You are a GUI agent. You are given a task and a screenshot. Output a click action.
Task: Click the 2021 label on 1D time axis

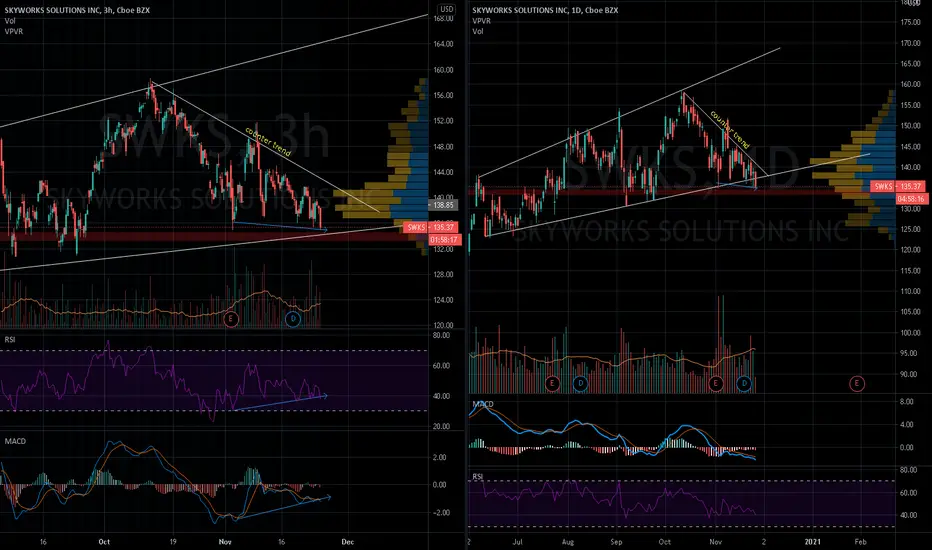[x=813, y=542]
